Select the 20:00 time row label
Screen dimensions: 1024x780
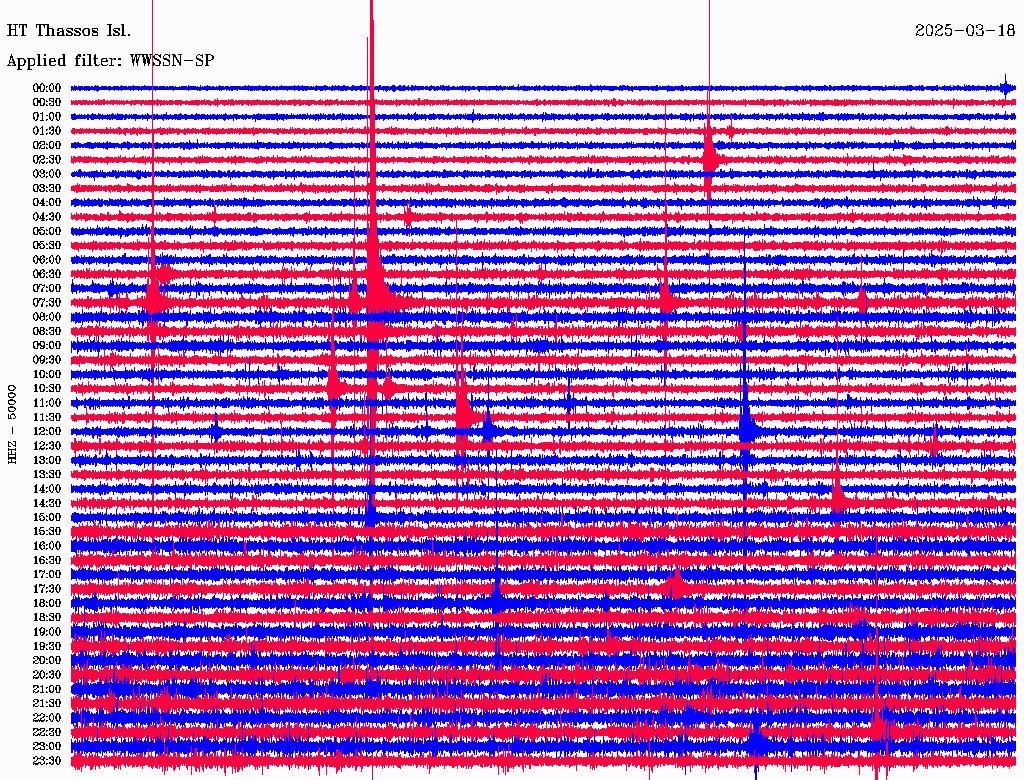[47, 660]
